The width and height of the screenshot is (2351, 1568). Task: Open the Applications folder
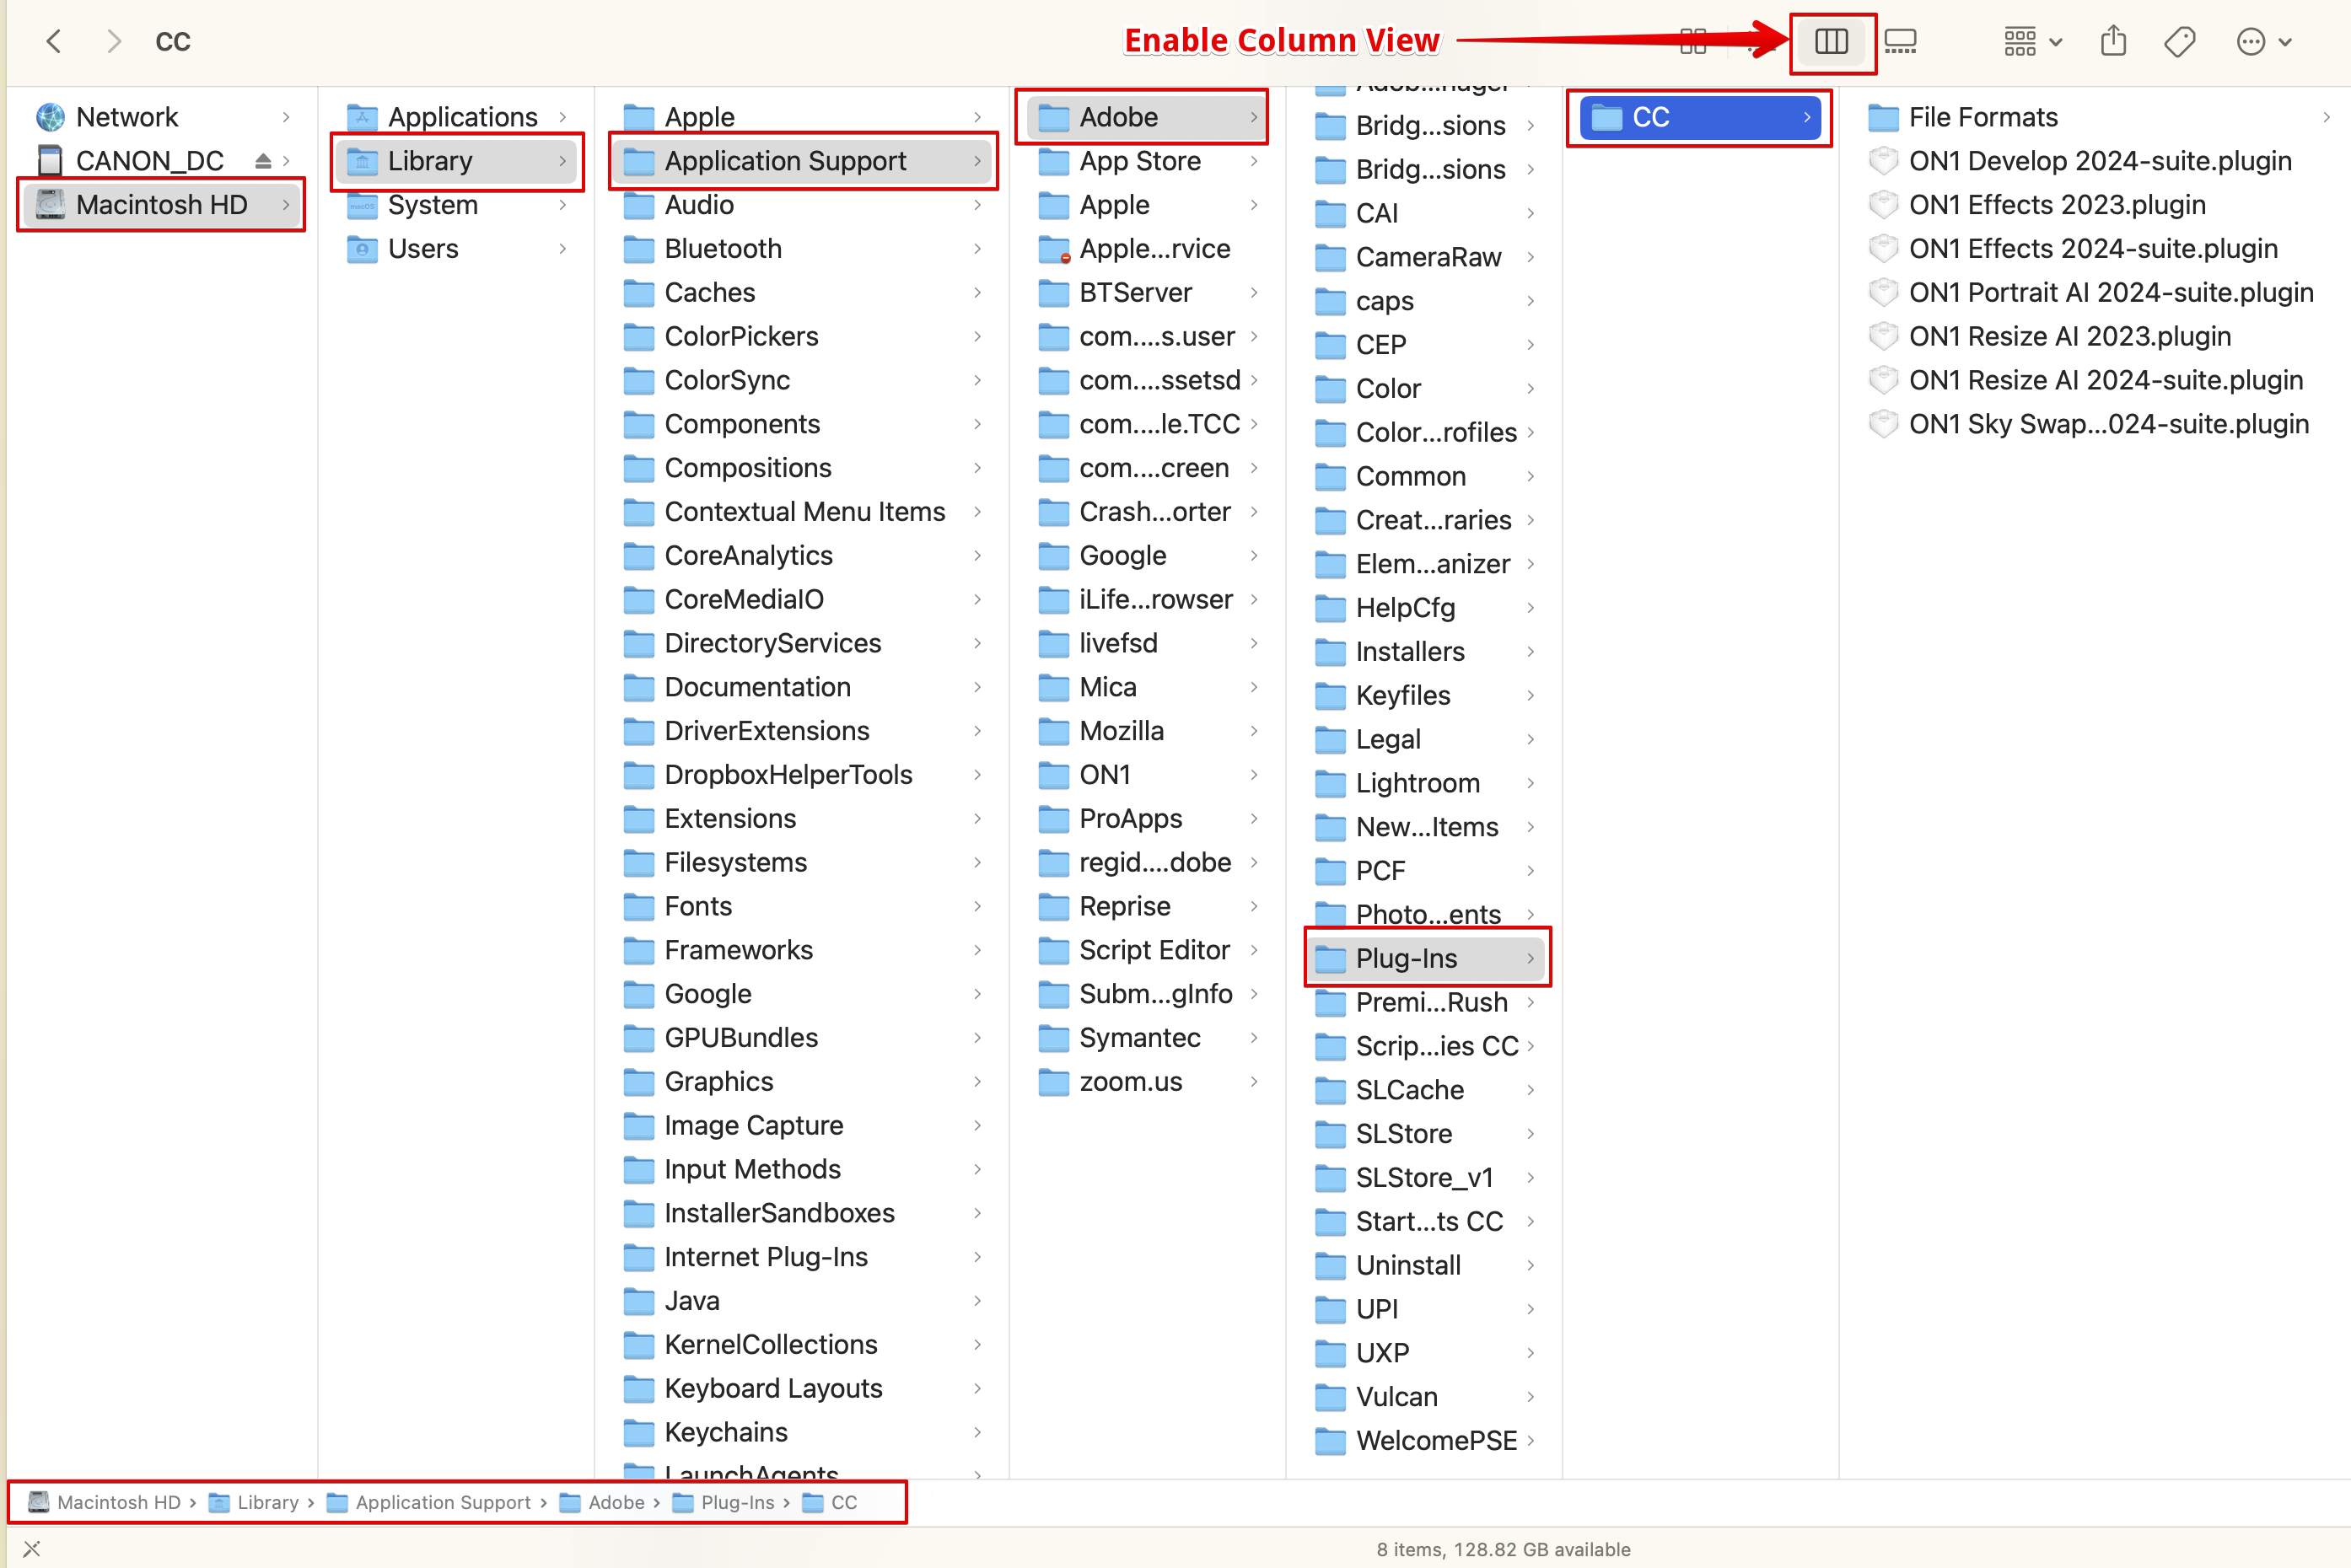(458, 117)
